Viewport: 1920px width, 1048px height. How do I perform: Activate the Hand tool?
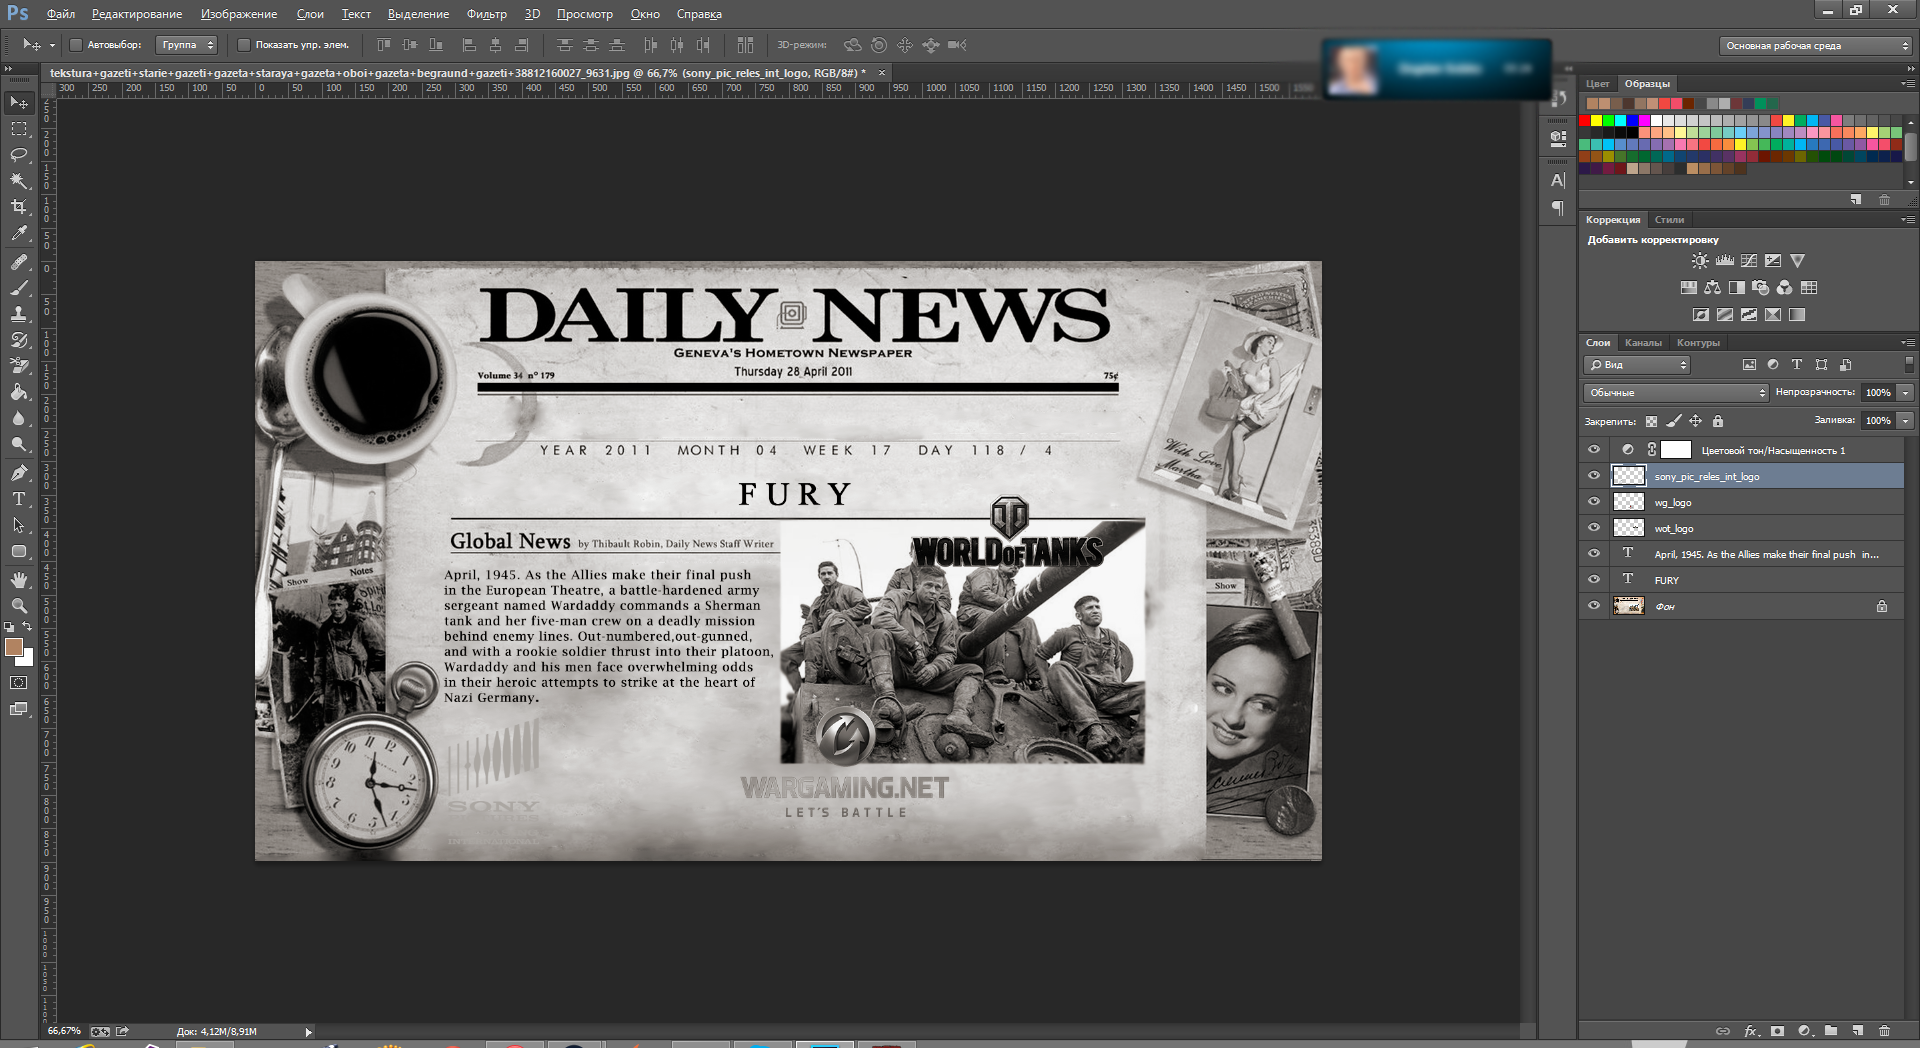19,580
